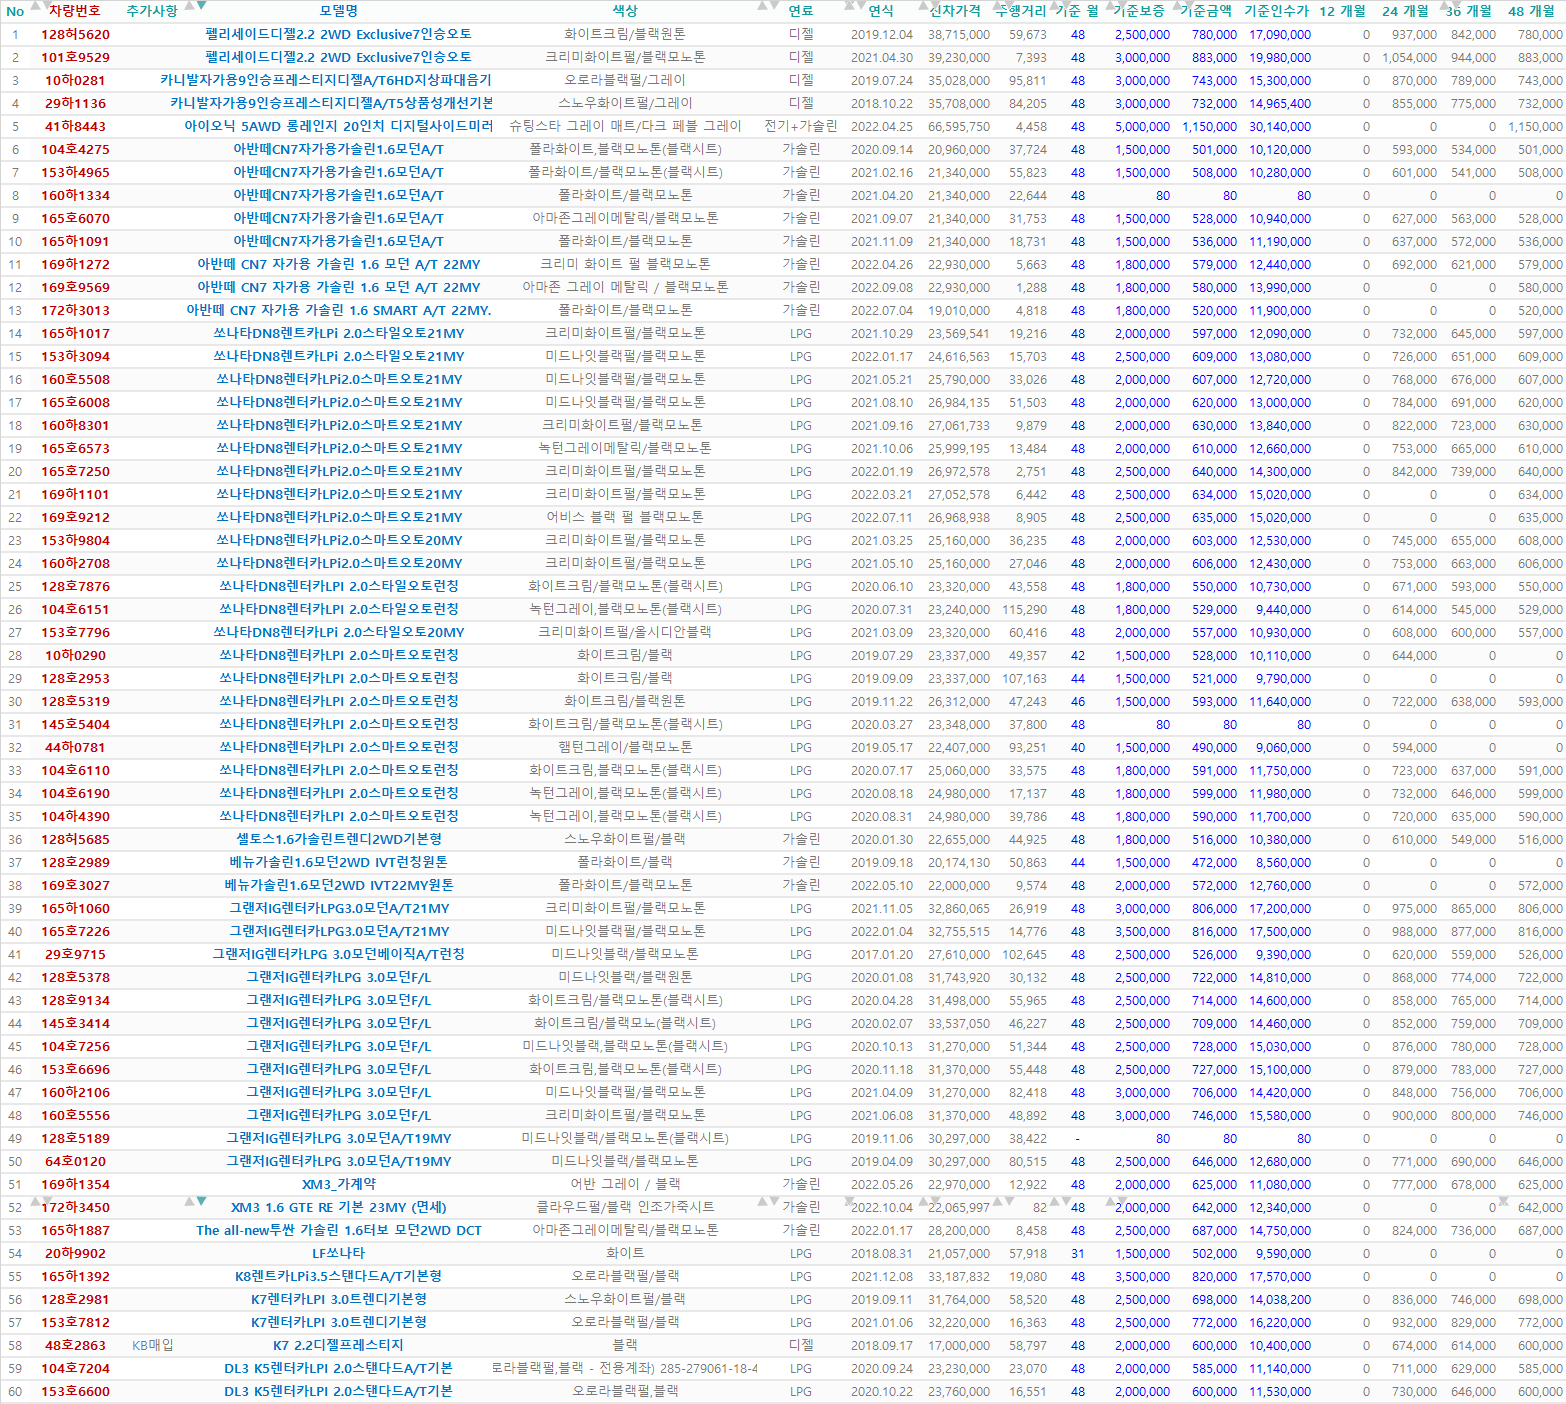The height and width of the screenshot is (1404, 1566).
Task: Open the XM3 1.6 GTE RE 기본 23MY model link
Action: (338, 1207)
